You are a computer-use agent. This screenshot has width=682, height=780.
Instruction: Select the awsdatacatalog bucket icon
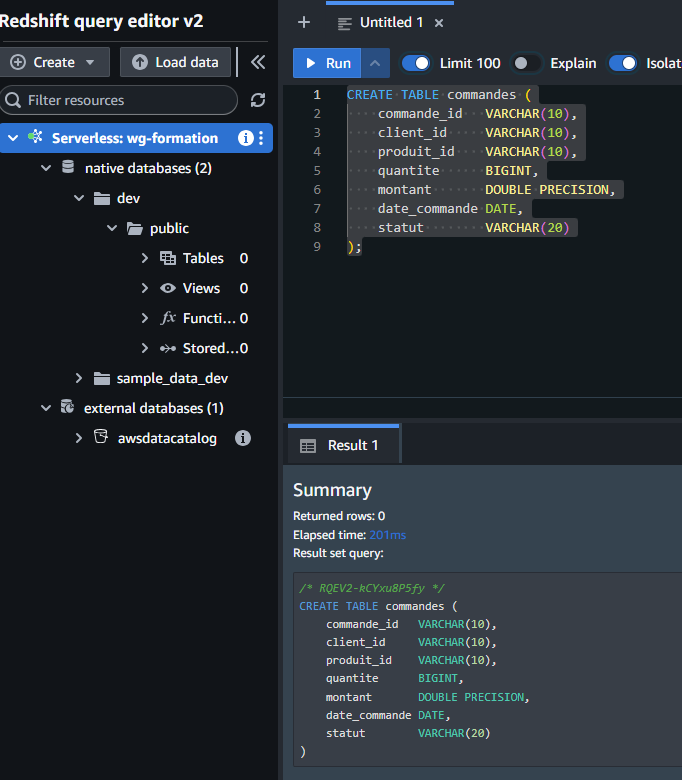pyautogui.click(x=101, y=437)
